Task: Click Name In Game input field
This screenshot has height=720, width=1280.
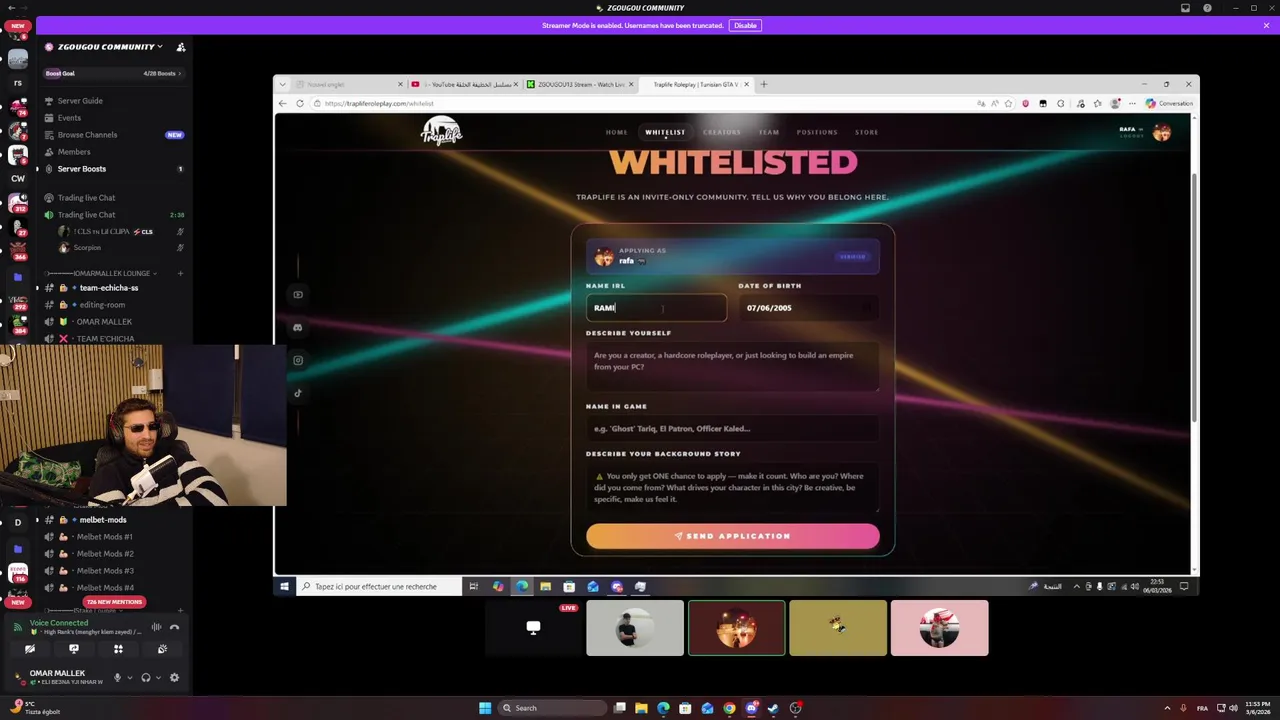Action: (x=732, y=428)
